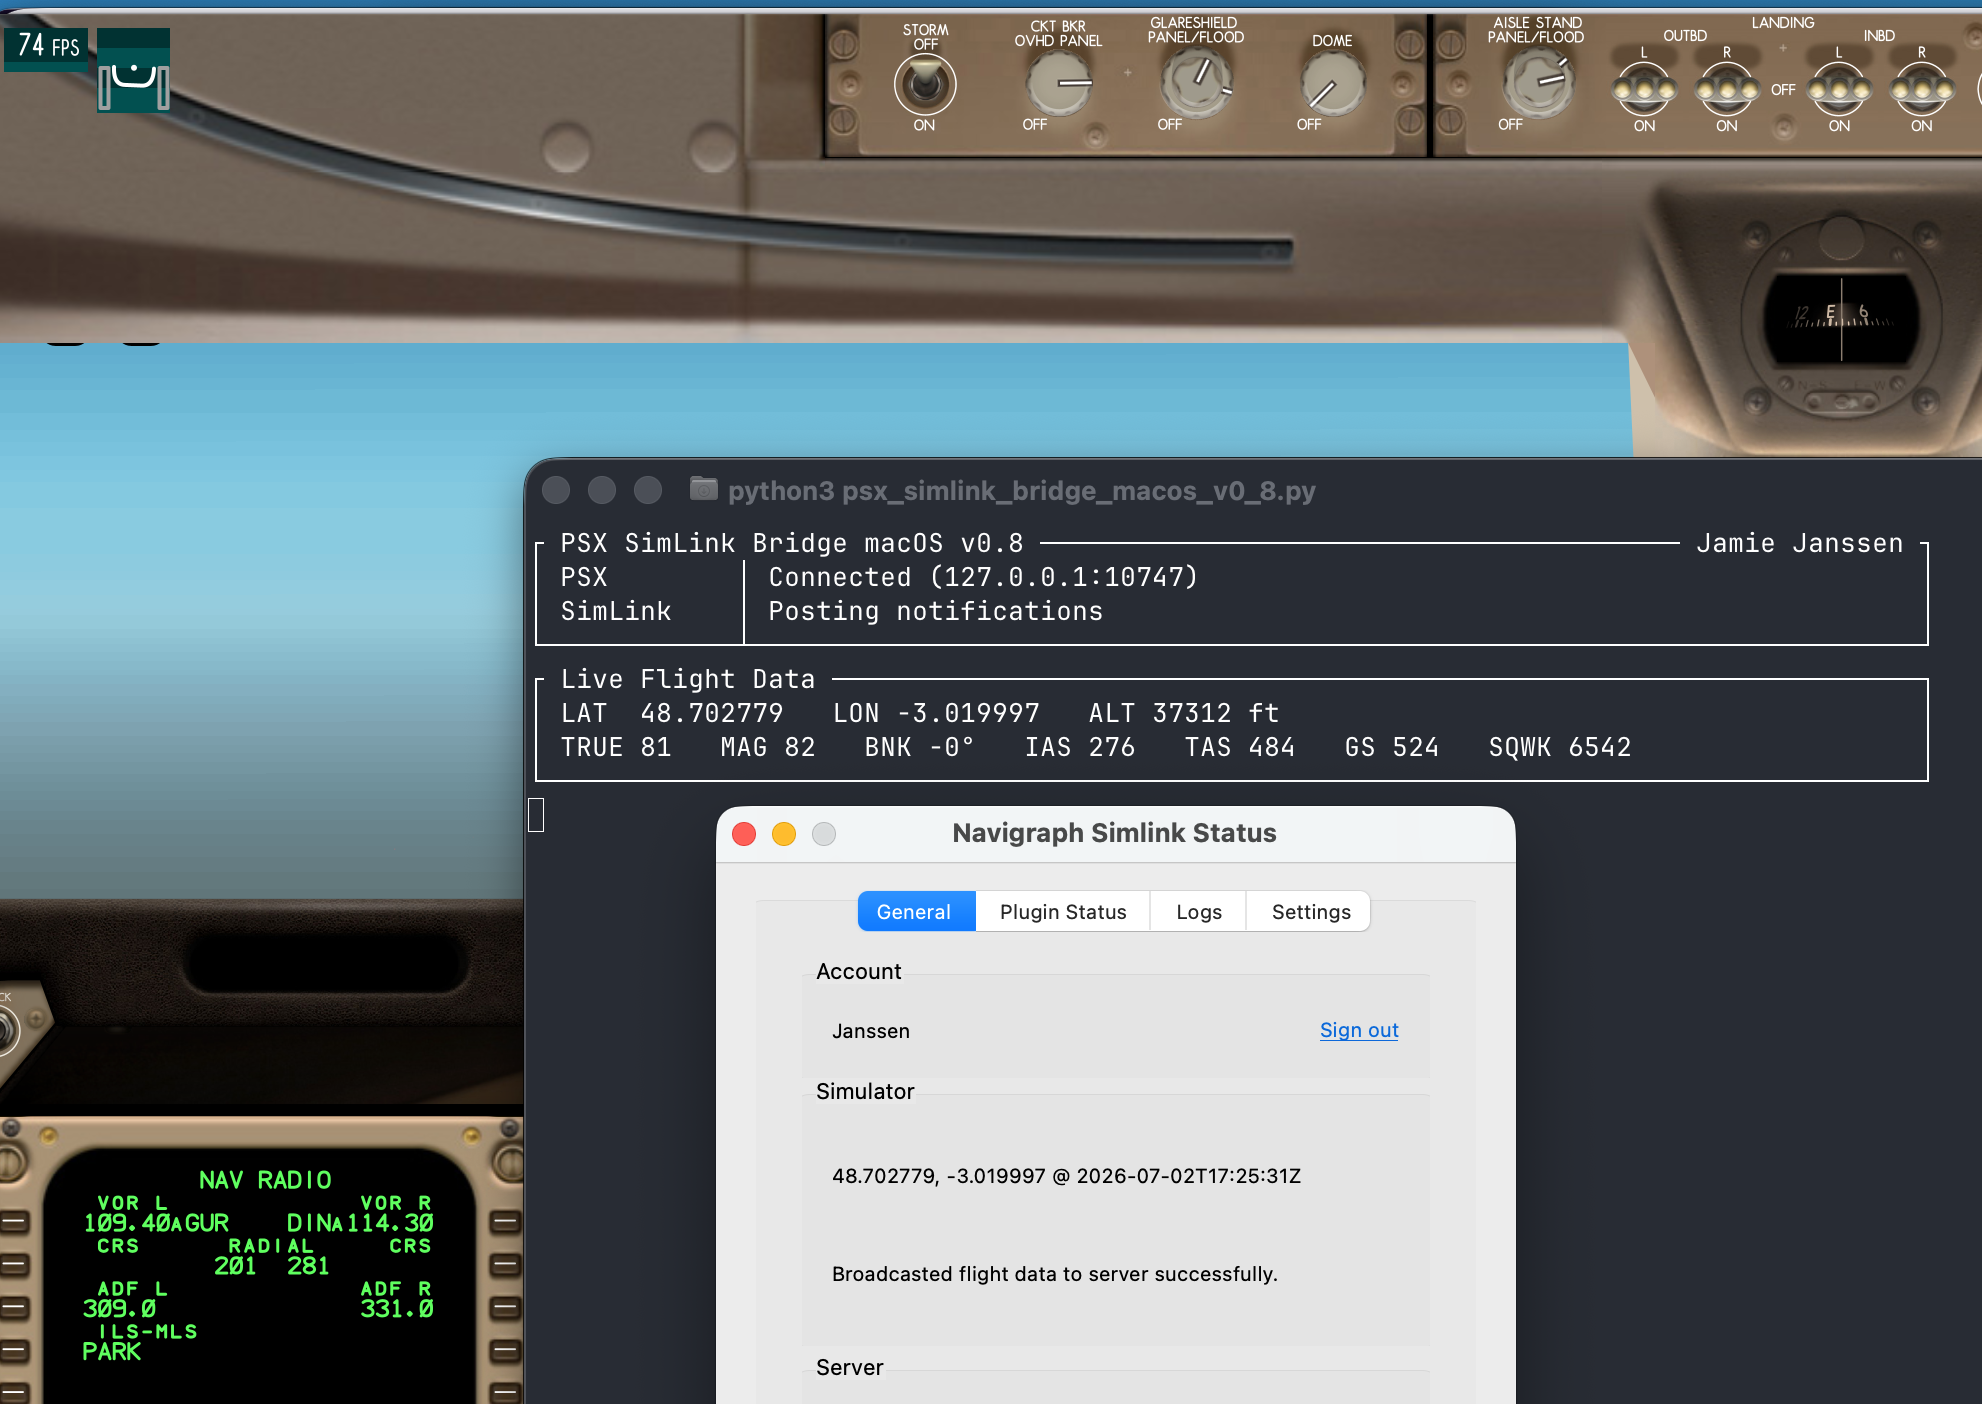
Task: Click the BNK -0° bank value
Action: click(920, 747)
